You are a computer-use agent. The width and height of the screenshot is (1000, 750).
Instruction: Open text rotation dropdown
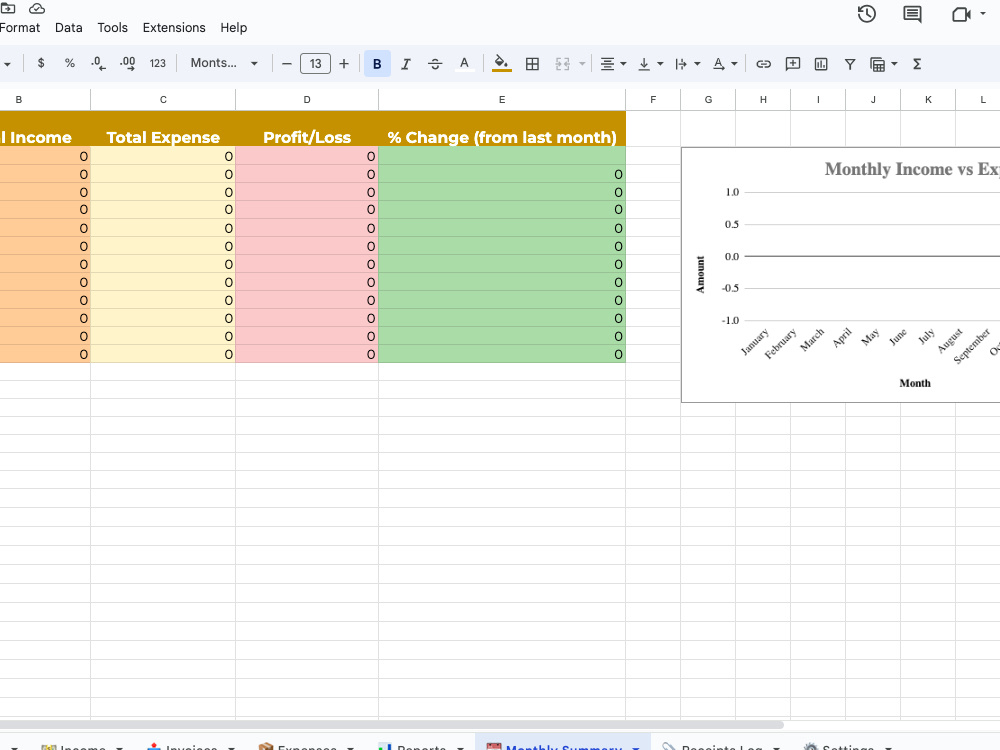tap(724, 64)
